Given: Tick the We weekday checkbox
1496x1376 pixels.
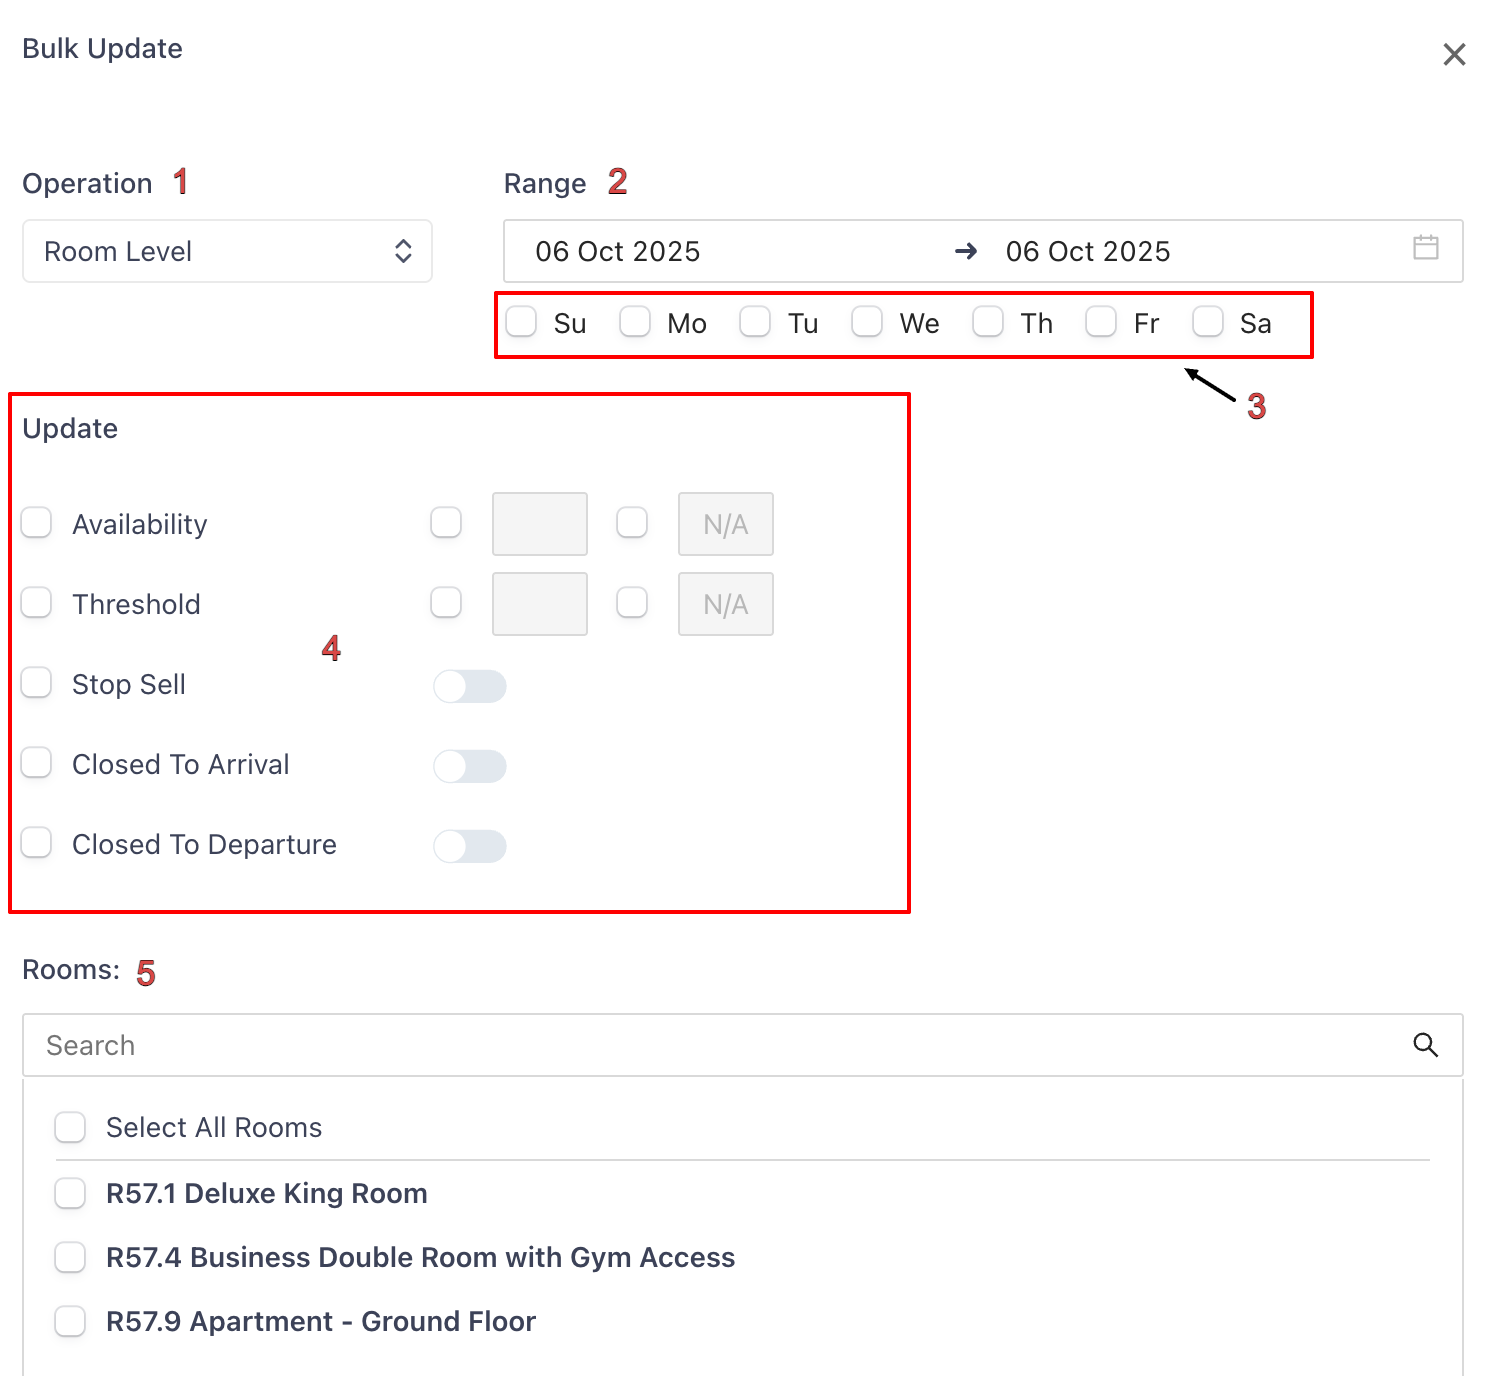Looking at the screenshot, I should [867, 322].
